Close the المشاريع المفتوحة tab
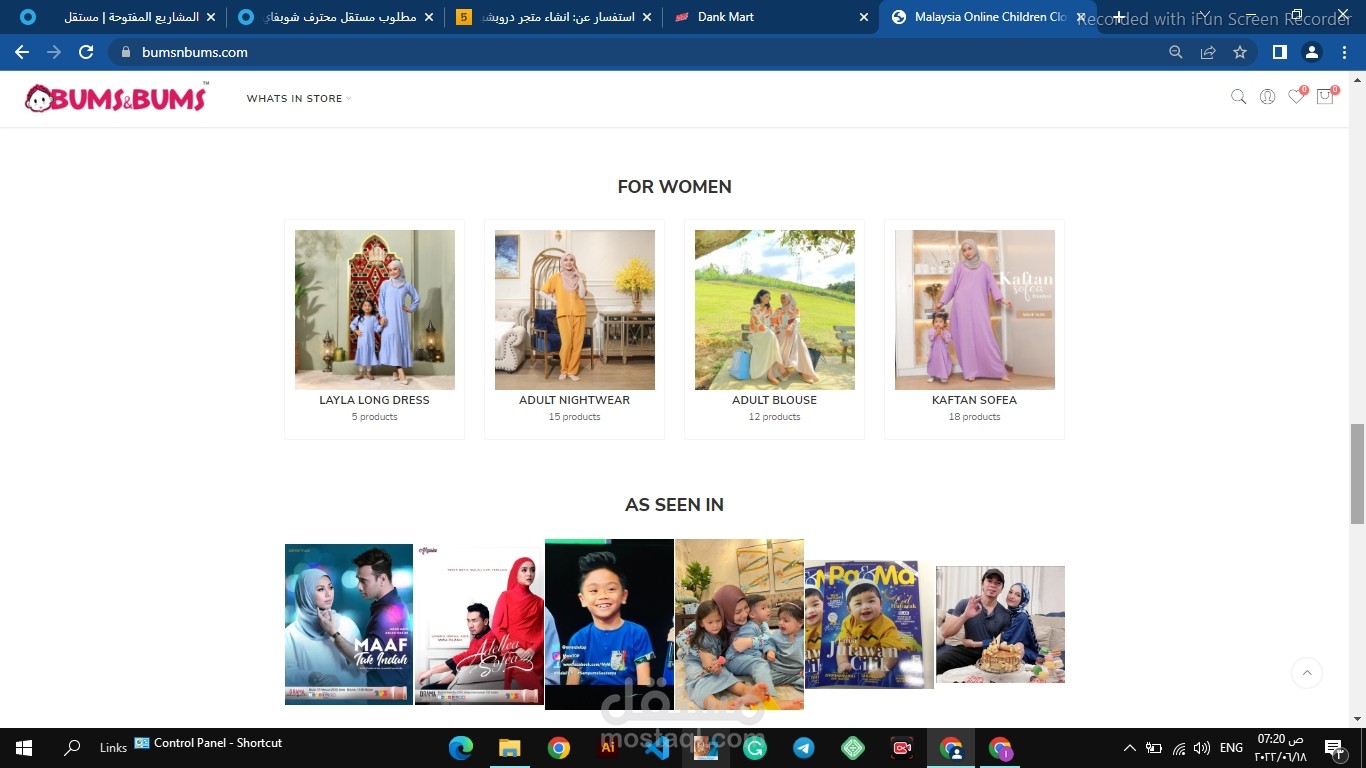 211,17
